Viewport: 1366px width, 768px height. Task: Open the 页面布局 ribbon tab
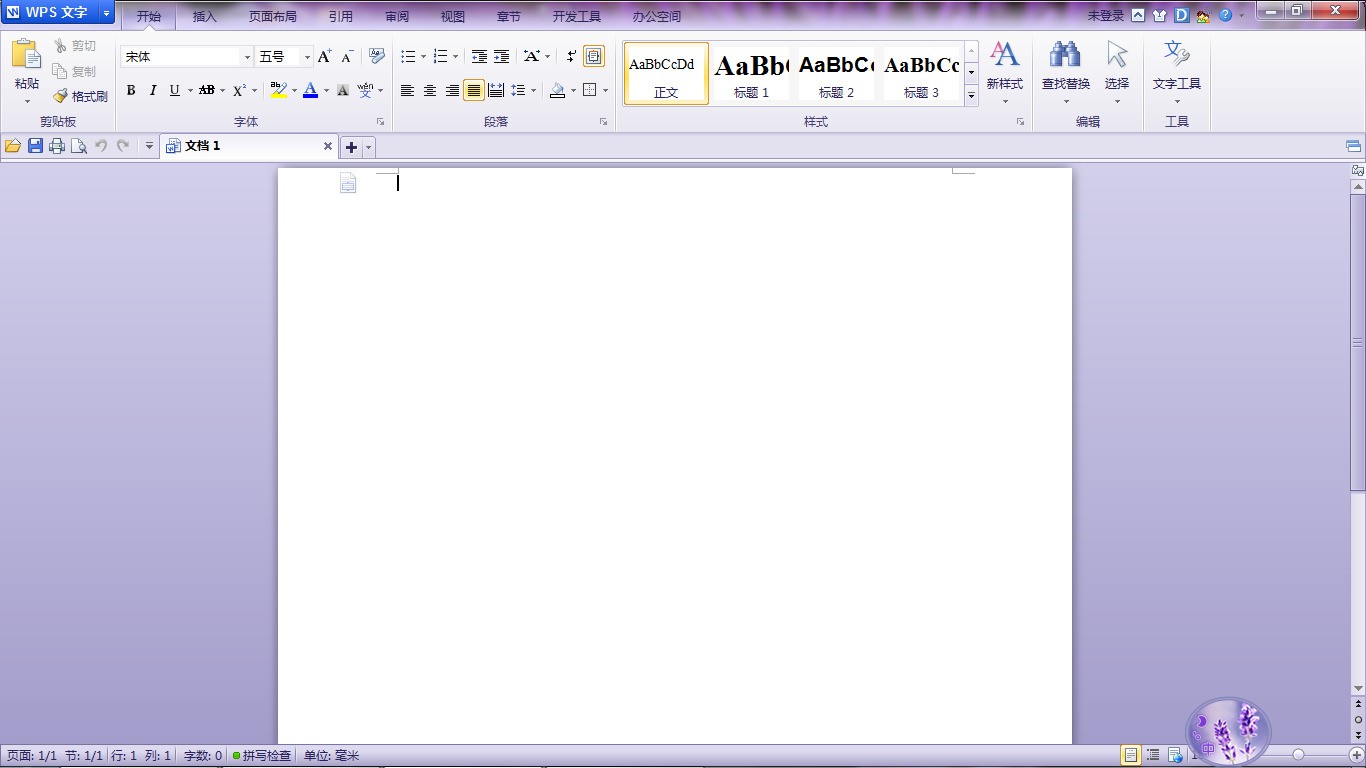tap(272, 17)
